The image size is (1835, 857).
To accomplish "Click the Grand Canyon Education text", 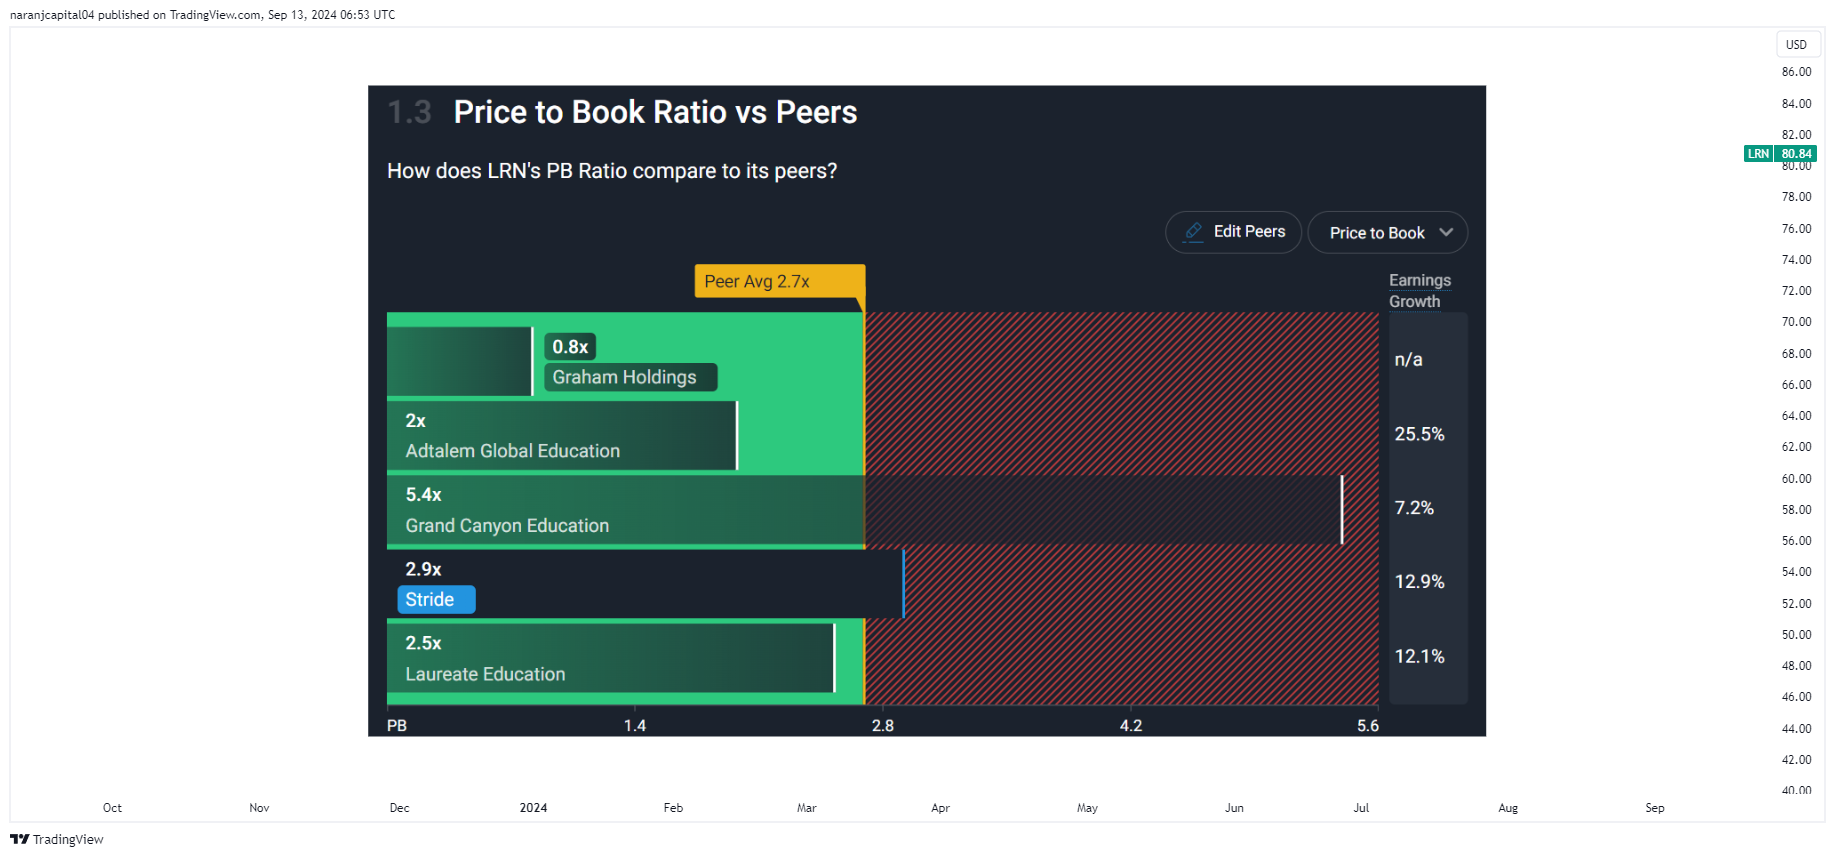I will point(507,525).
